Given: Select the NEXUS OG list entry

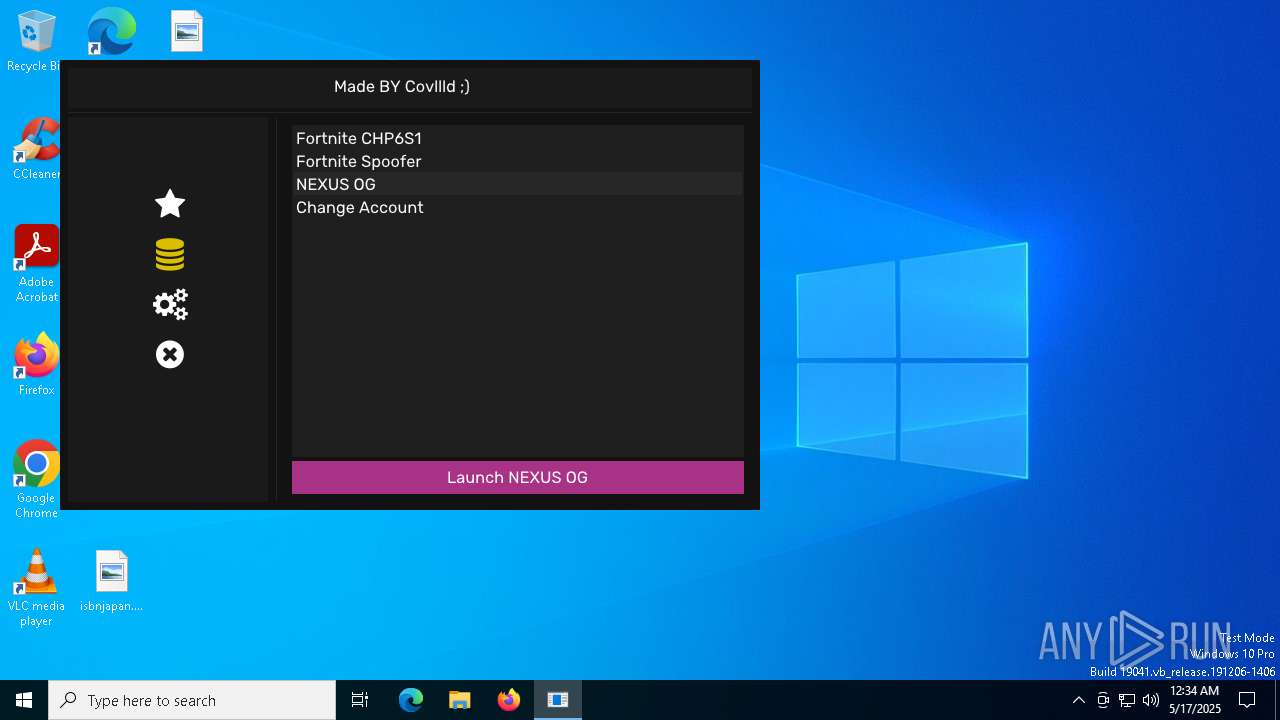Looking at the screenshot, I should [x=517, y=184].
